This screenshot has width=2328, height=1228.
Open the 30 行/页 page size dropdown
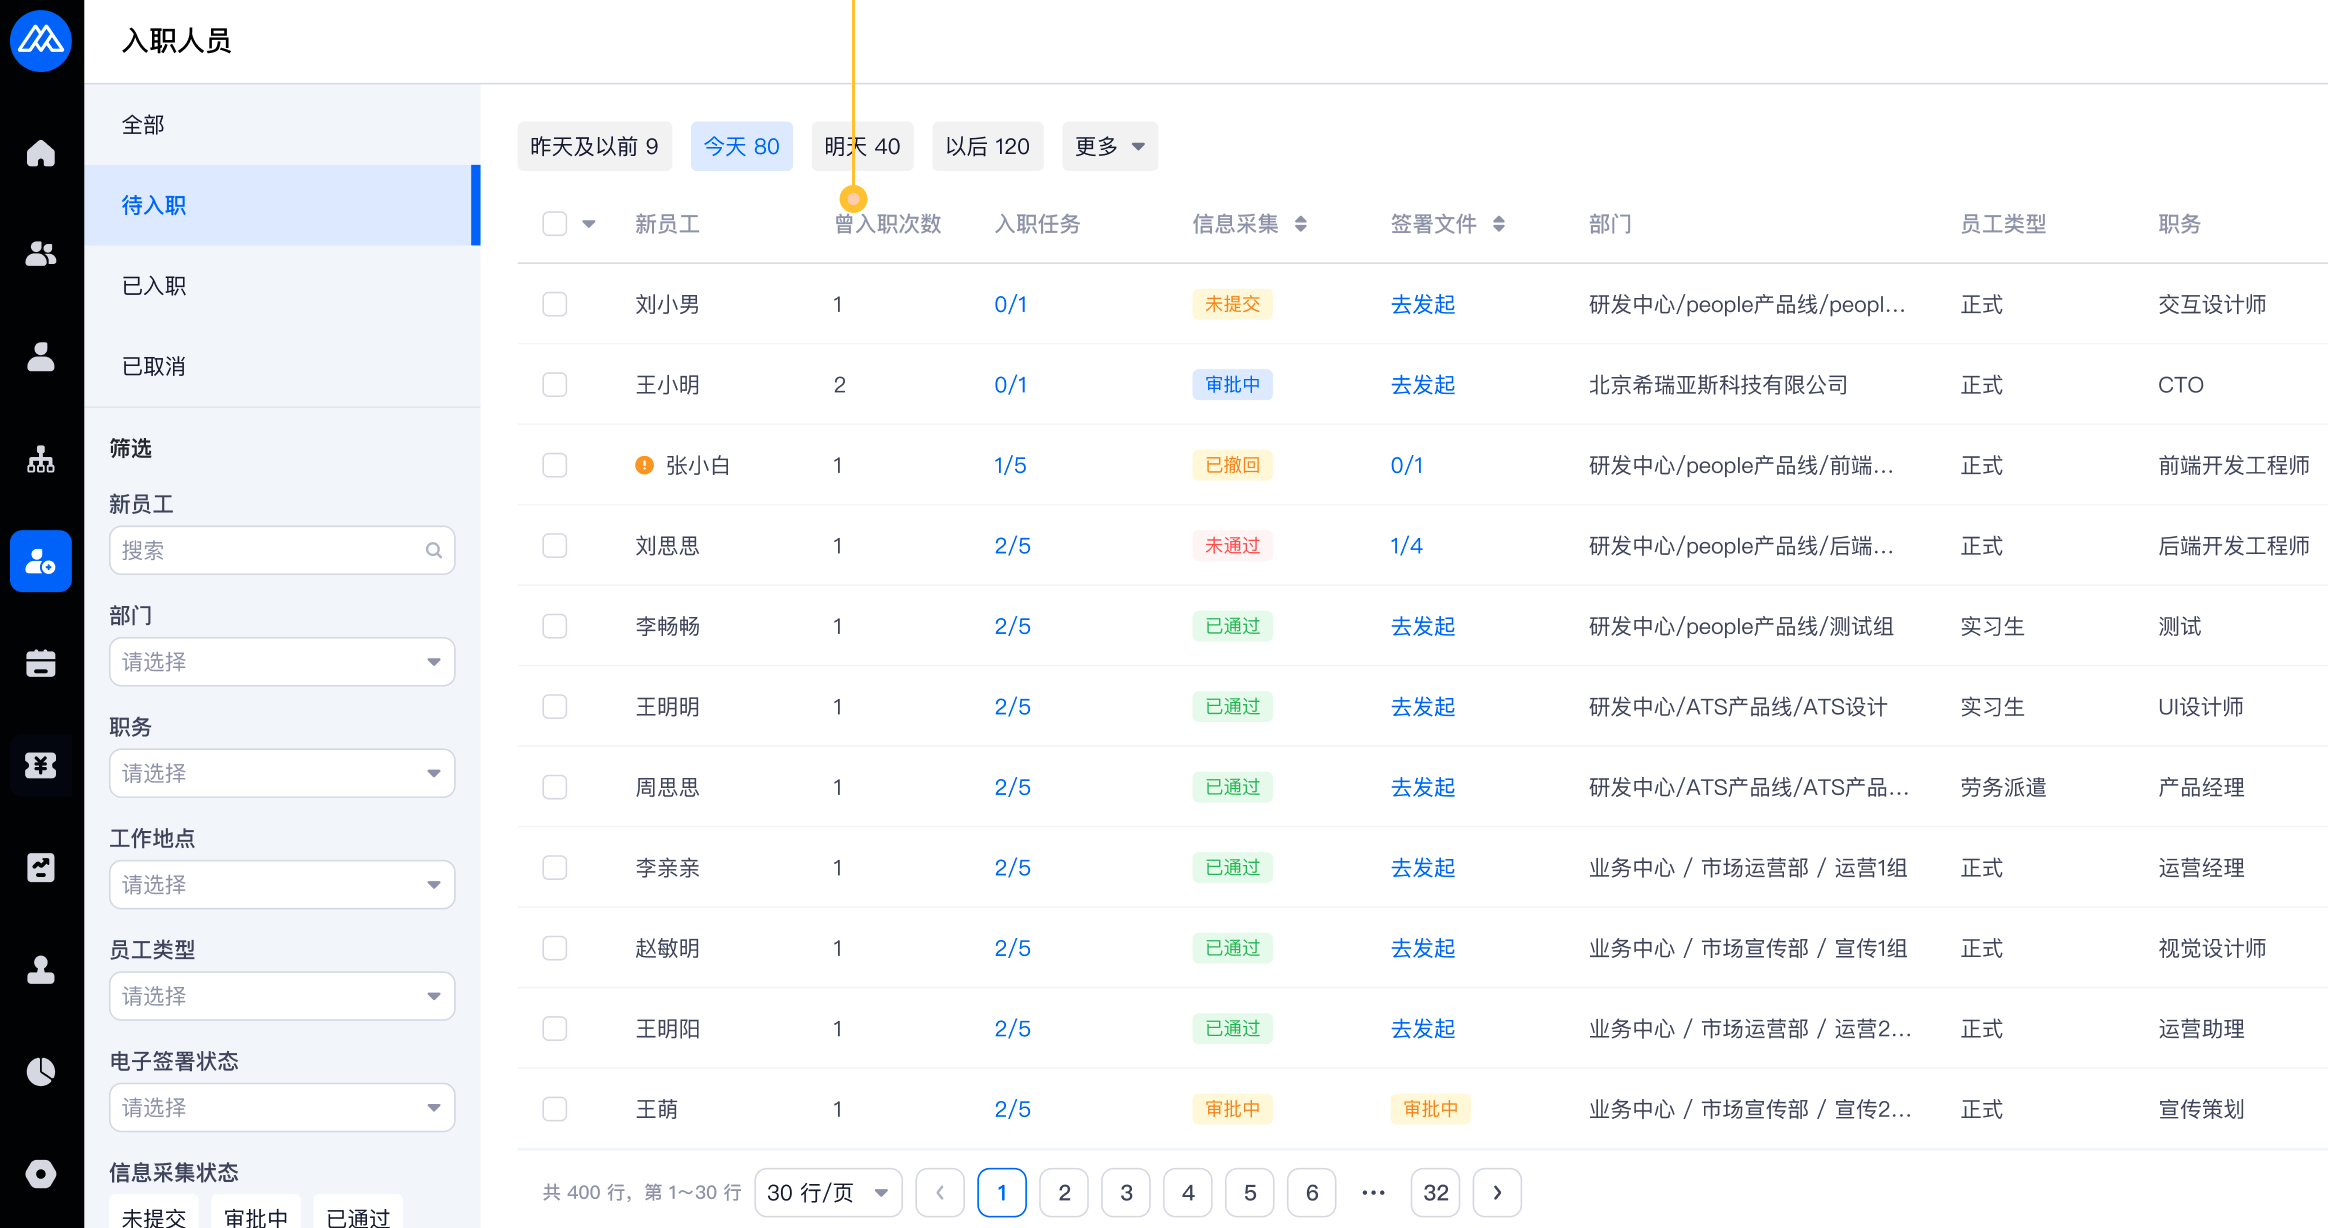(x=827, y=1192)
